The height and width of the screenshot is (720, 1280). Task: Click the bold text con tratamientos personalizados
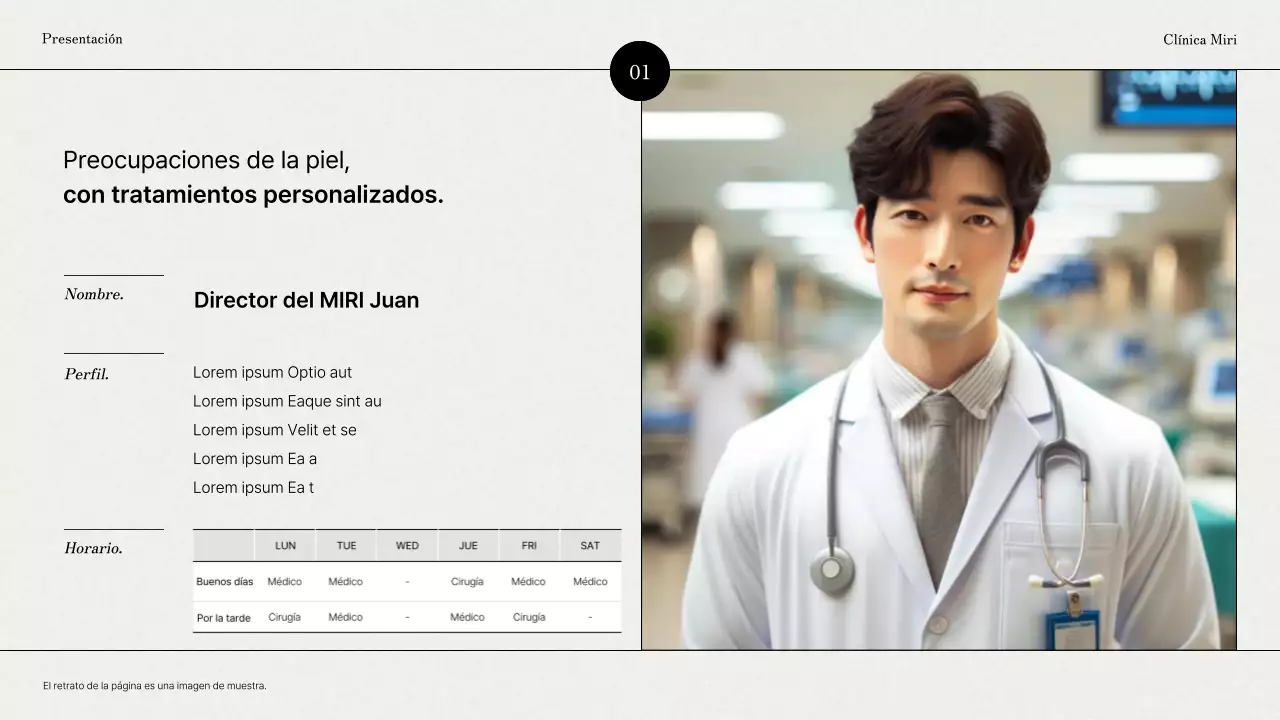253,195
